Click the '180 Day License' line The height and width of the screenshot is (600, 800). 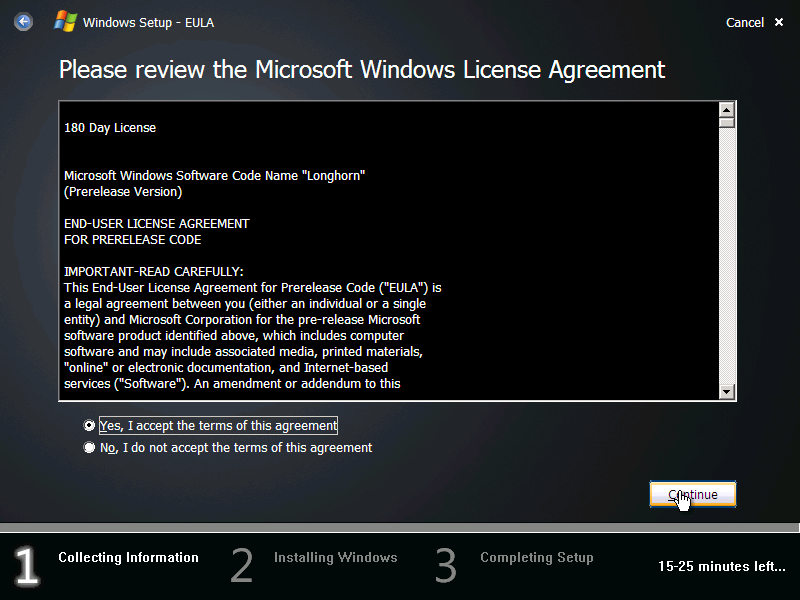[110, 128]
